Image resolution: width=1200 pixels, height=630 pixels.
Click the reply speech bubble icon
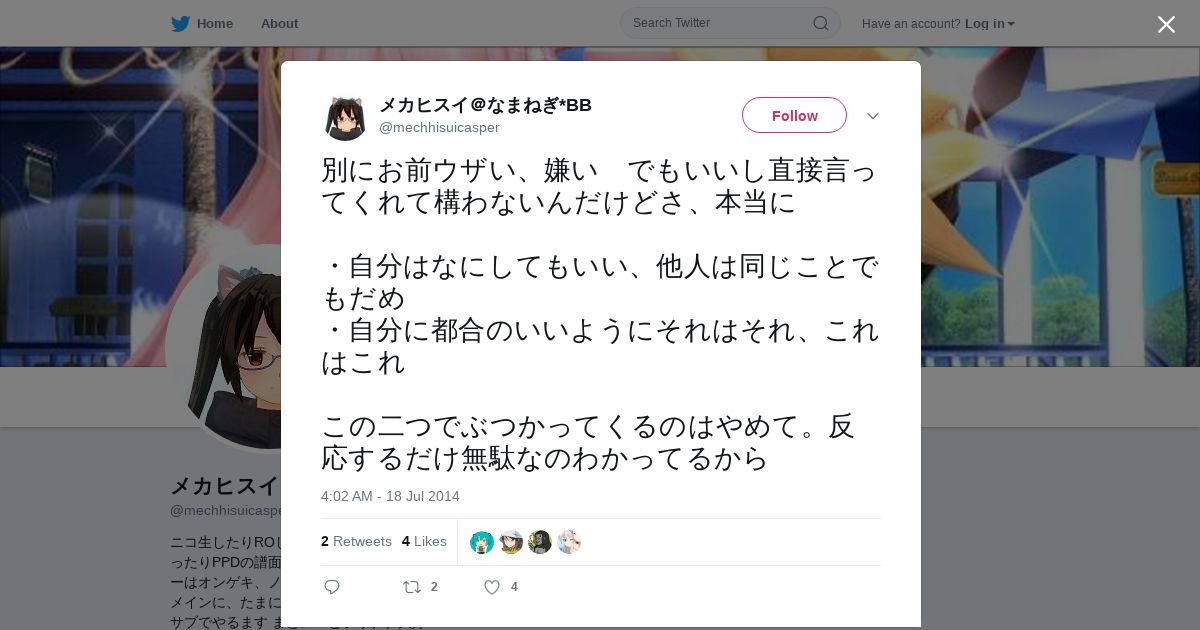(332, 587)
